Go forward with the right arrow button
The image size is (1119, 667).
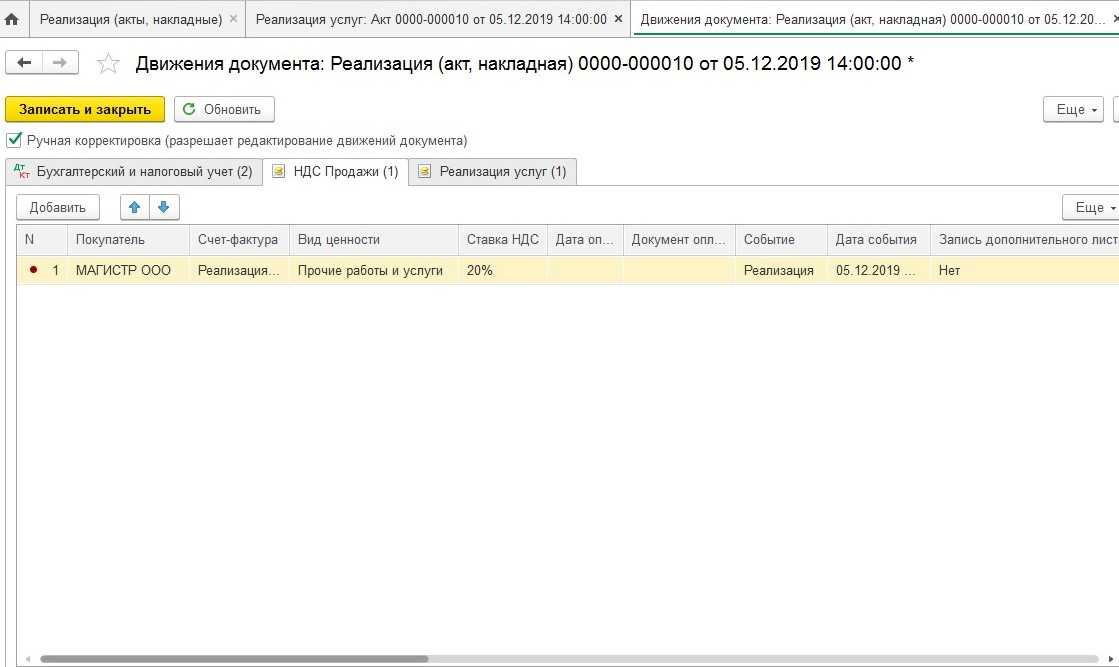click(x=60, y=63)
